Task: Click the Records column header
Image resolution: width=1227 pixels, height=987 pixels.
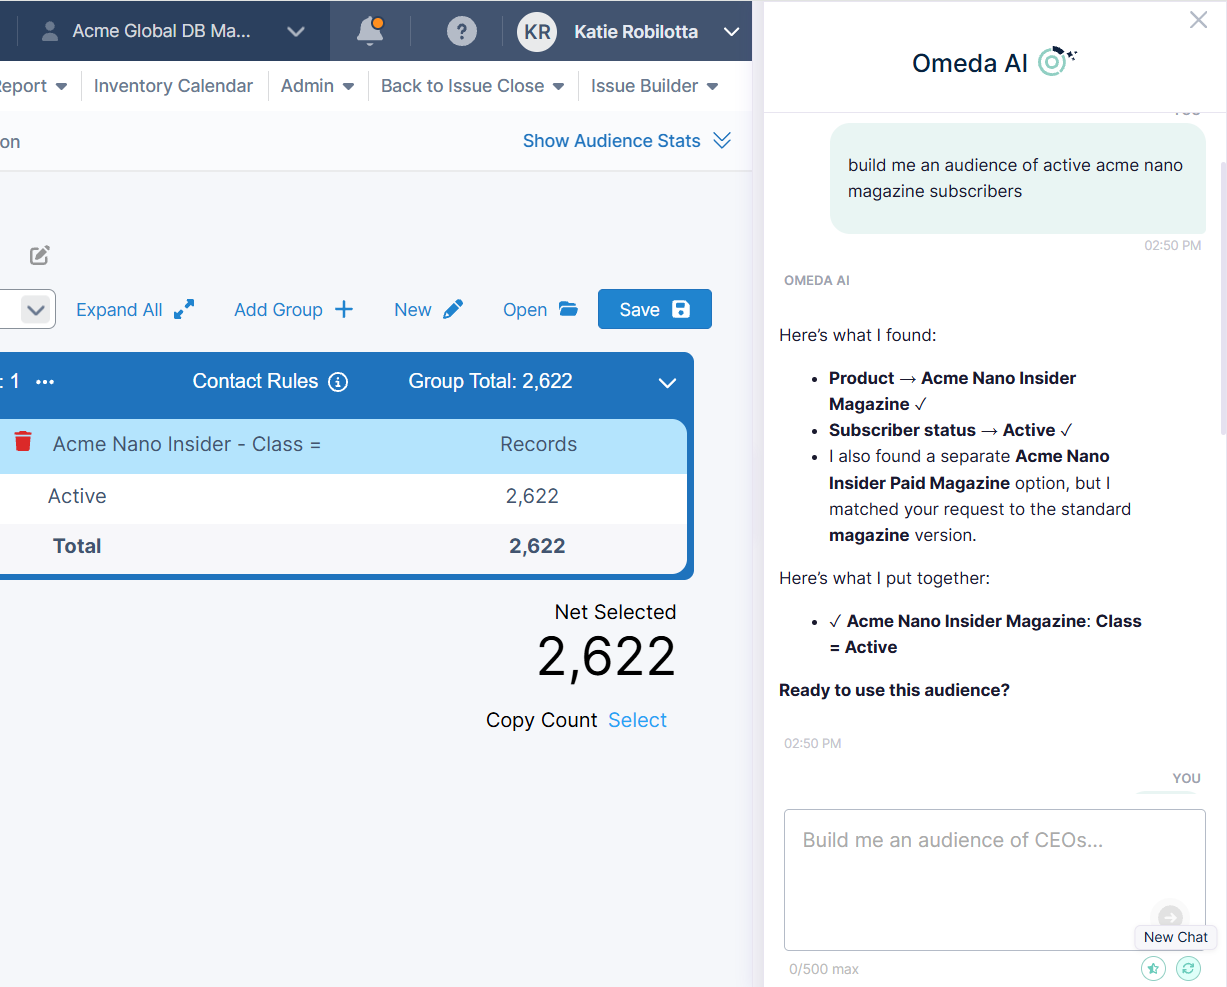Action: [x=538, y=444]
